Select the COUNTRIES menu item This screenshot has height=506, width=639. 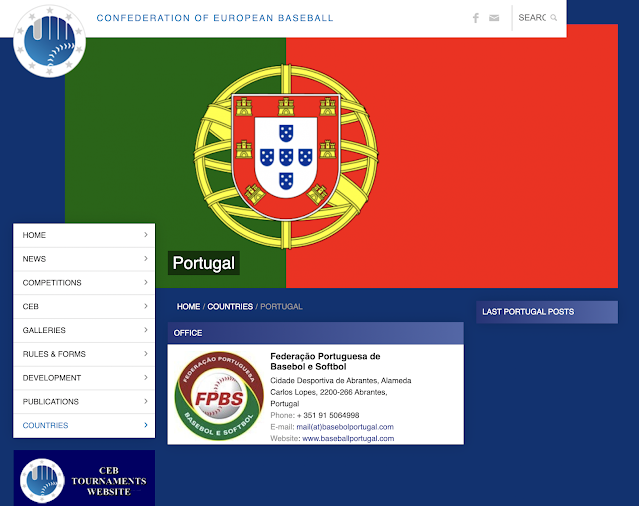coord(84,425)
